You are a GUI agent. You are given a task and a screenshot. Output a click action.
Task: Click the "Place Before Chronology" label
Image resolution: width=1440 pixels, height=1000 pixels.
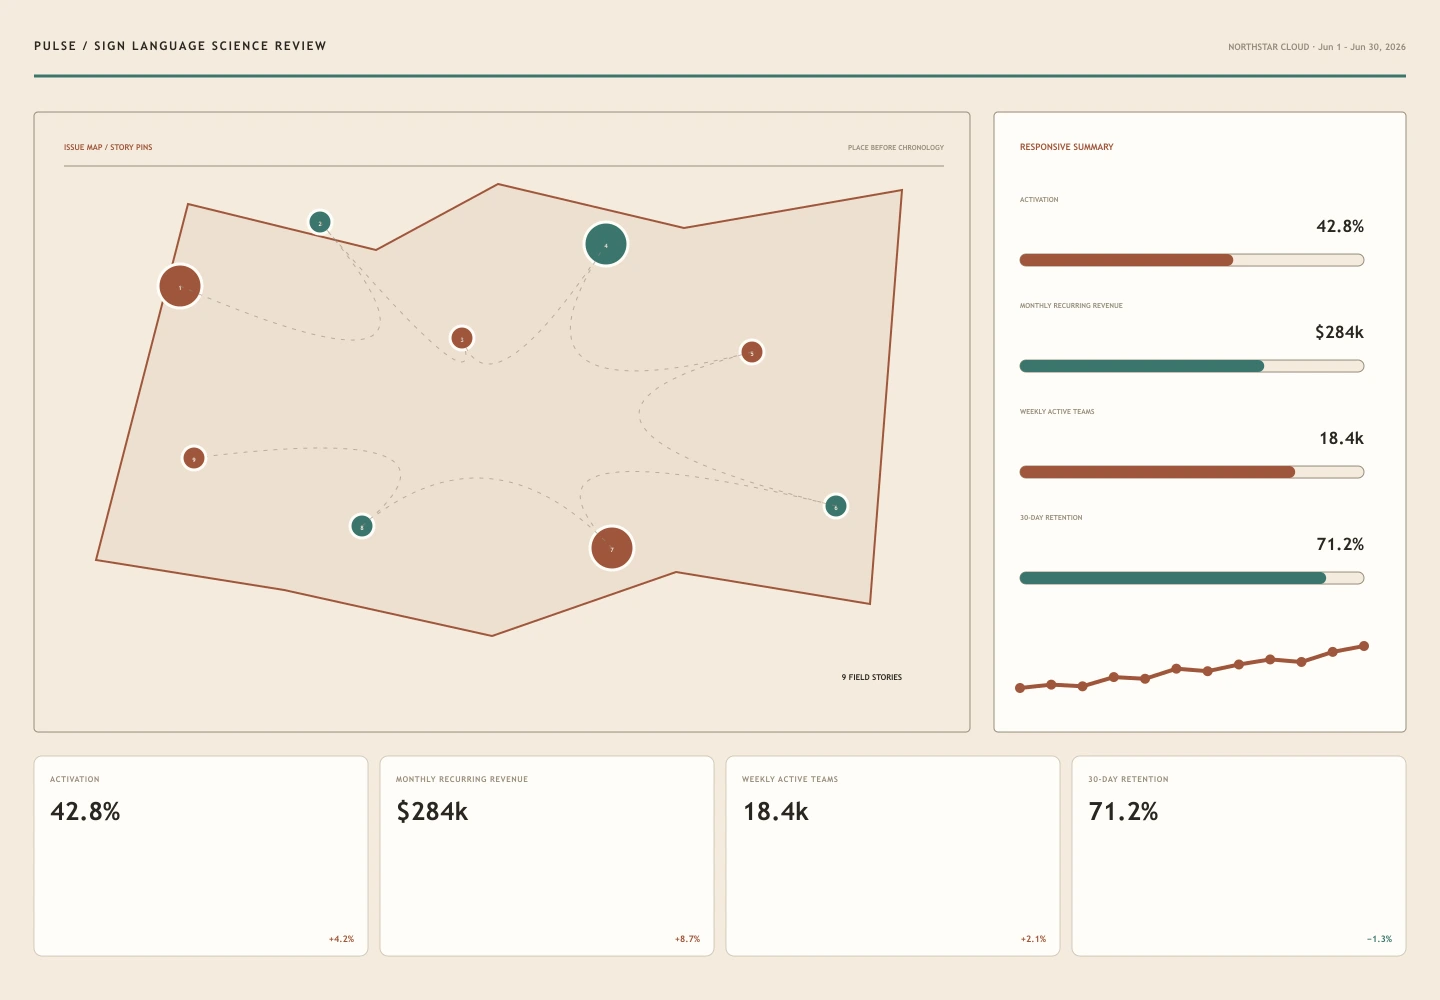[x=896, y=147]
